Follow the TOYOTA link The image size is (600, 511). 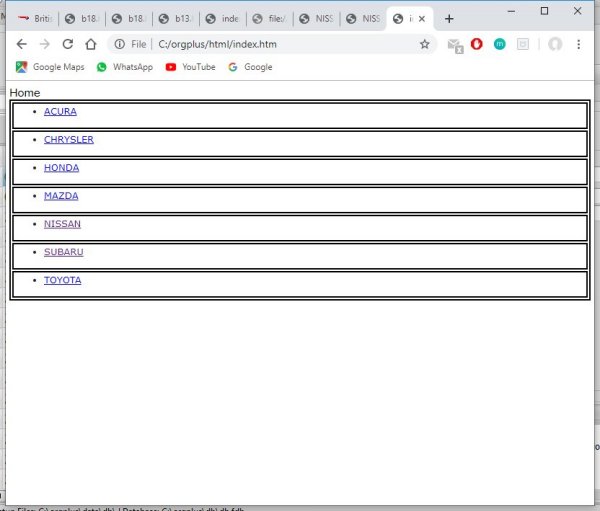tap(62, 280)
